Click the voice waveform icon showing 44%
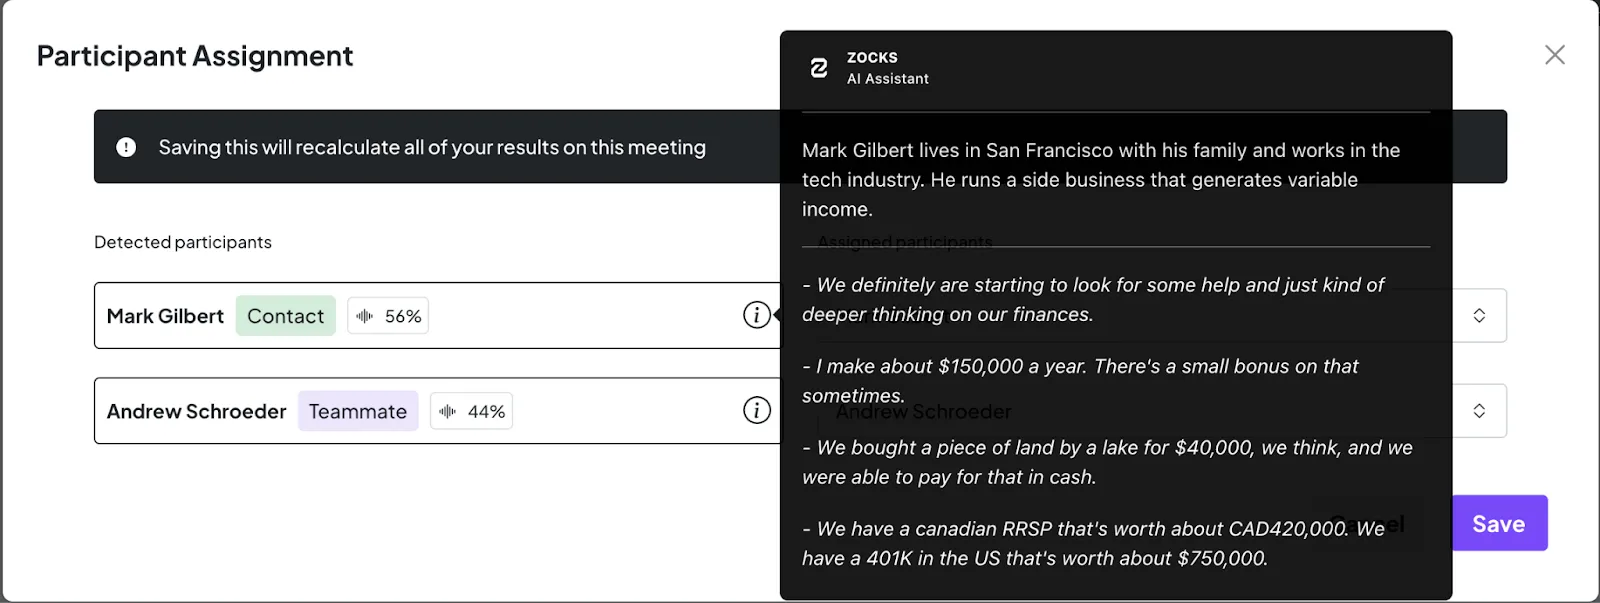 448,411
